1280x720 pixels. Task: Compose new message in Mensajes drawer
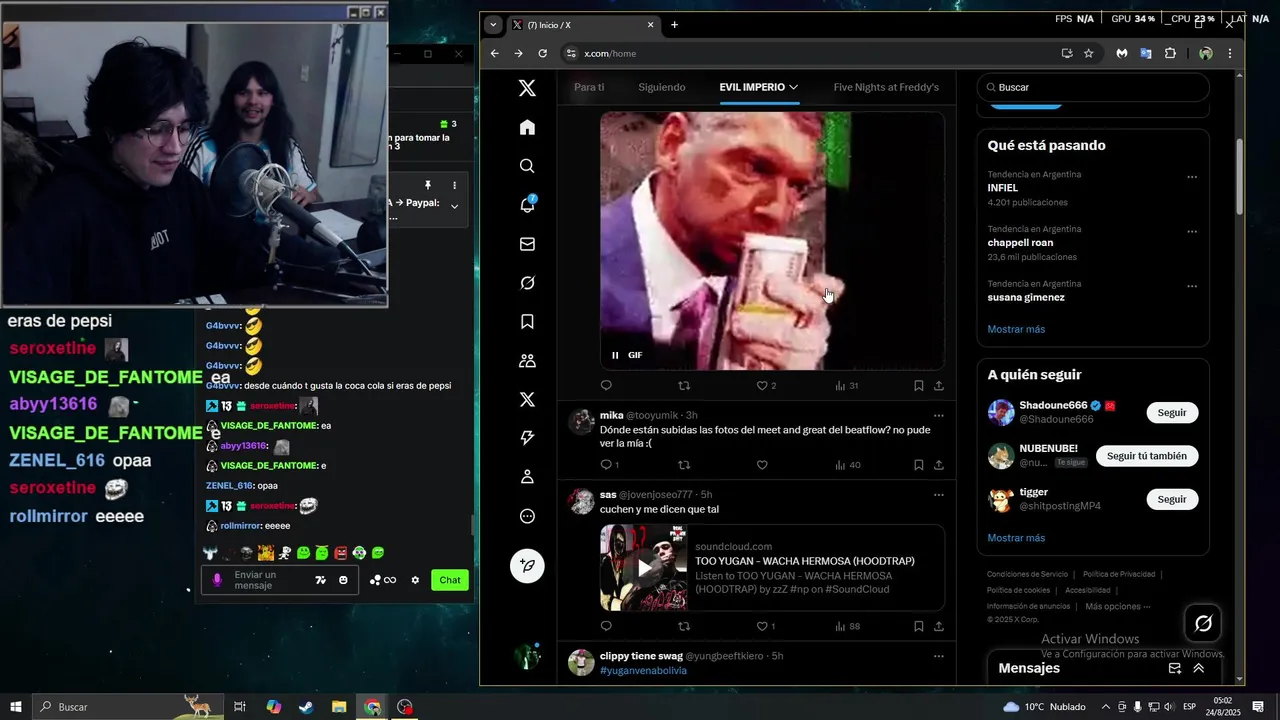pos(1175,668)
